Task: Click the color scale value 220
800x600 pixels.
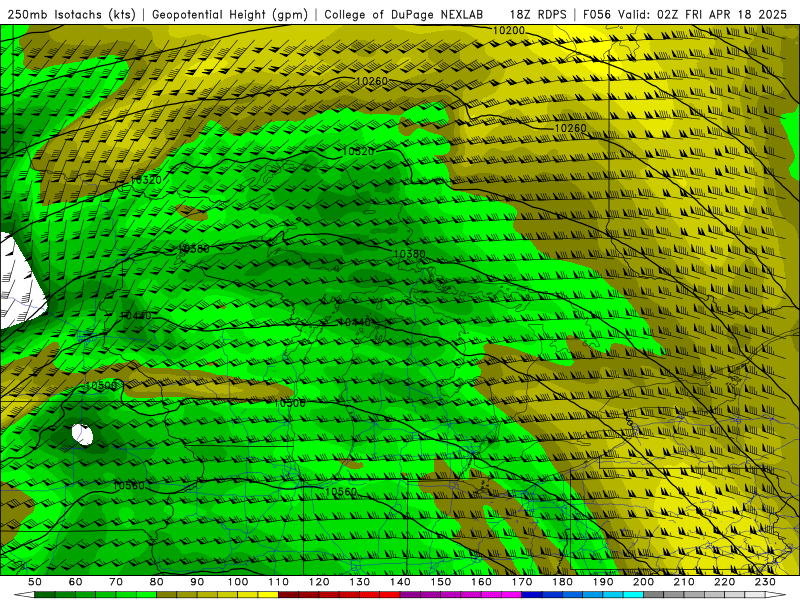Action: coord(724,582)
